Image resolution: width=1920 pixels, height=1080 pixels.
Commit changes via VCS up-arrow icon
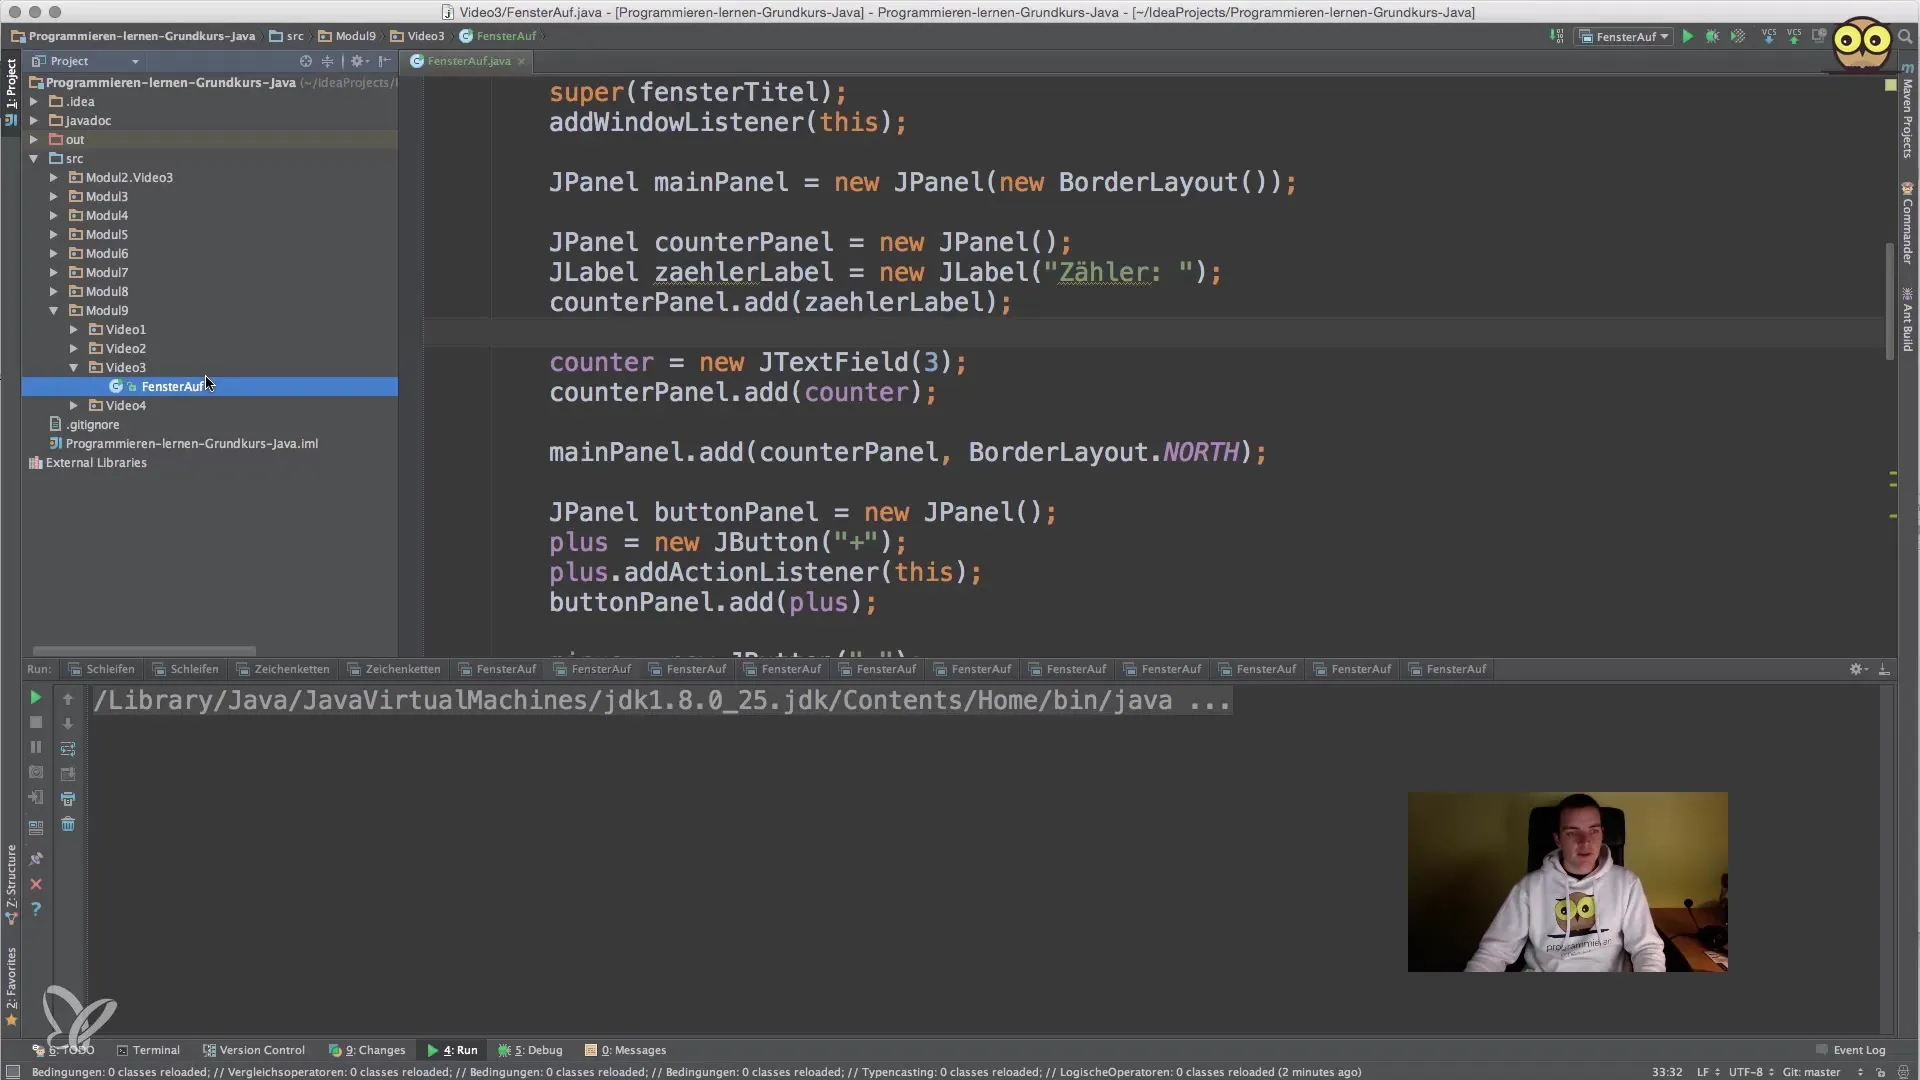pos(1794,37)
